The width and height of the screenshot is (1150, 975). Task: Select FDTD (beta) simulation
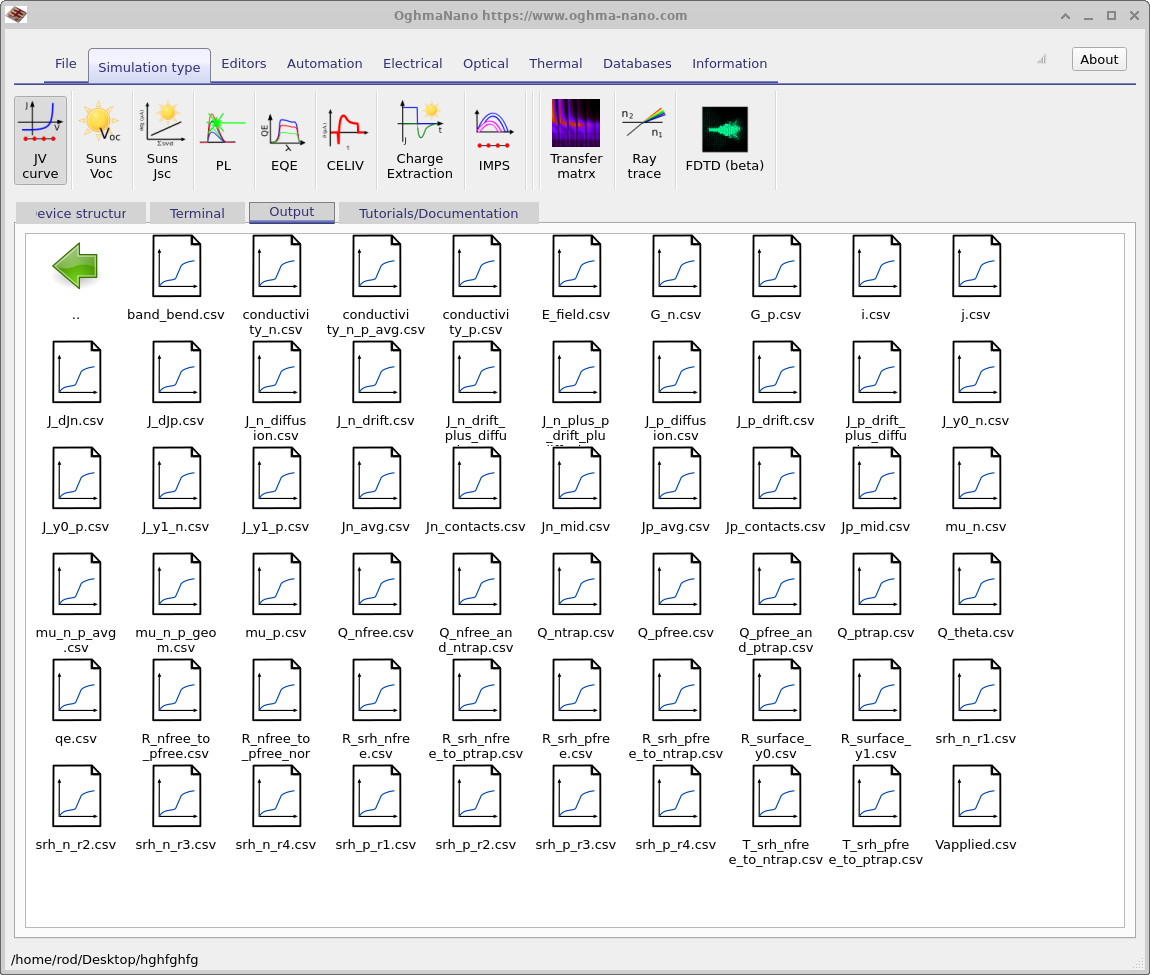pyautogui.click(x=725, y=140)
